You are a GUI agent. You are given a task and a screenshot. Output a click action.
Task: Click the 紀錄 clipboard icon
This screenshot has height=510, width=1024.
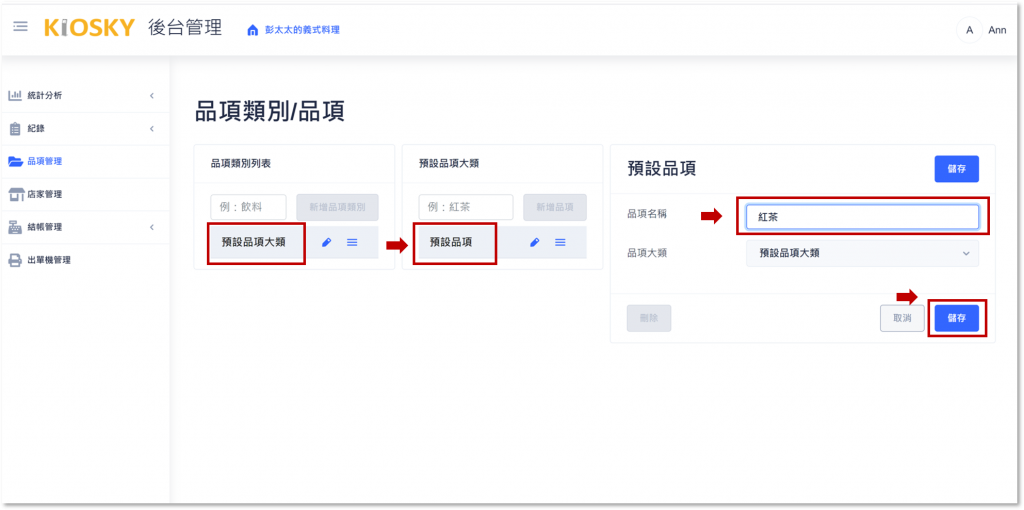coord(15,129)
